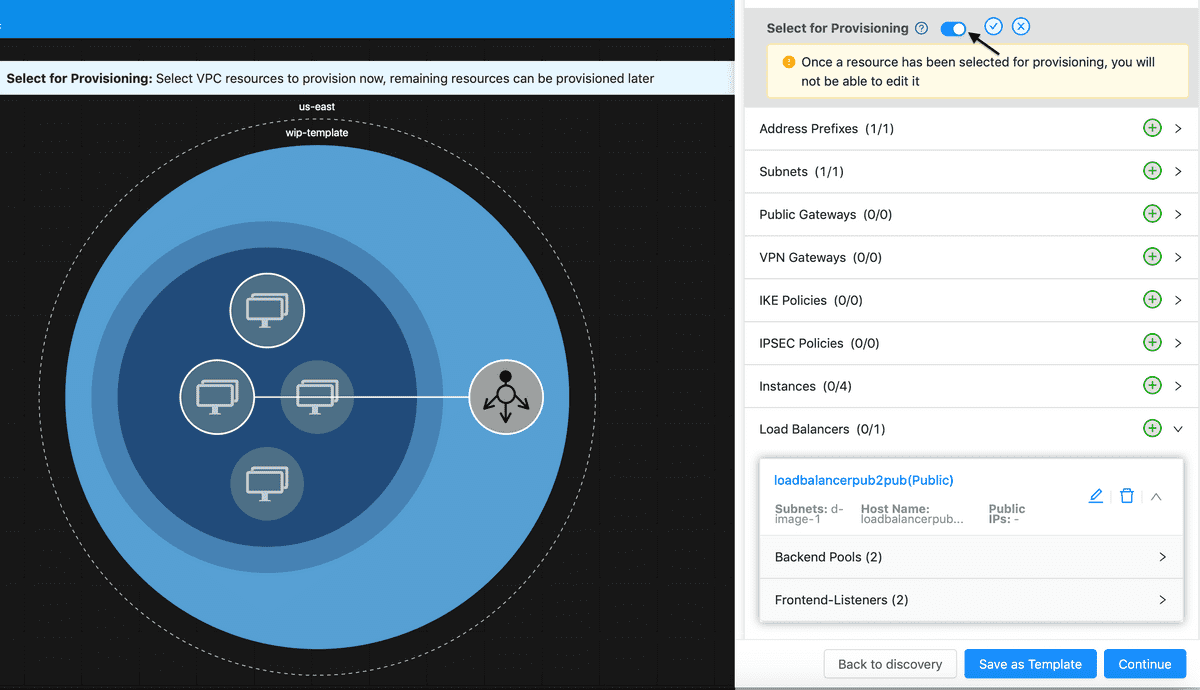This screenshot has width=1200, height=690.
Task: Expand the Address Prefixes section
Action: click(1179, 129)
